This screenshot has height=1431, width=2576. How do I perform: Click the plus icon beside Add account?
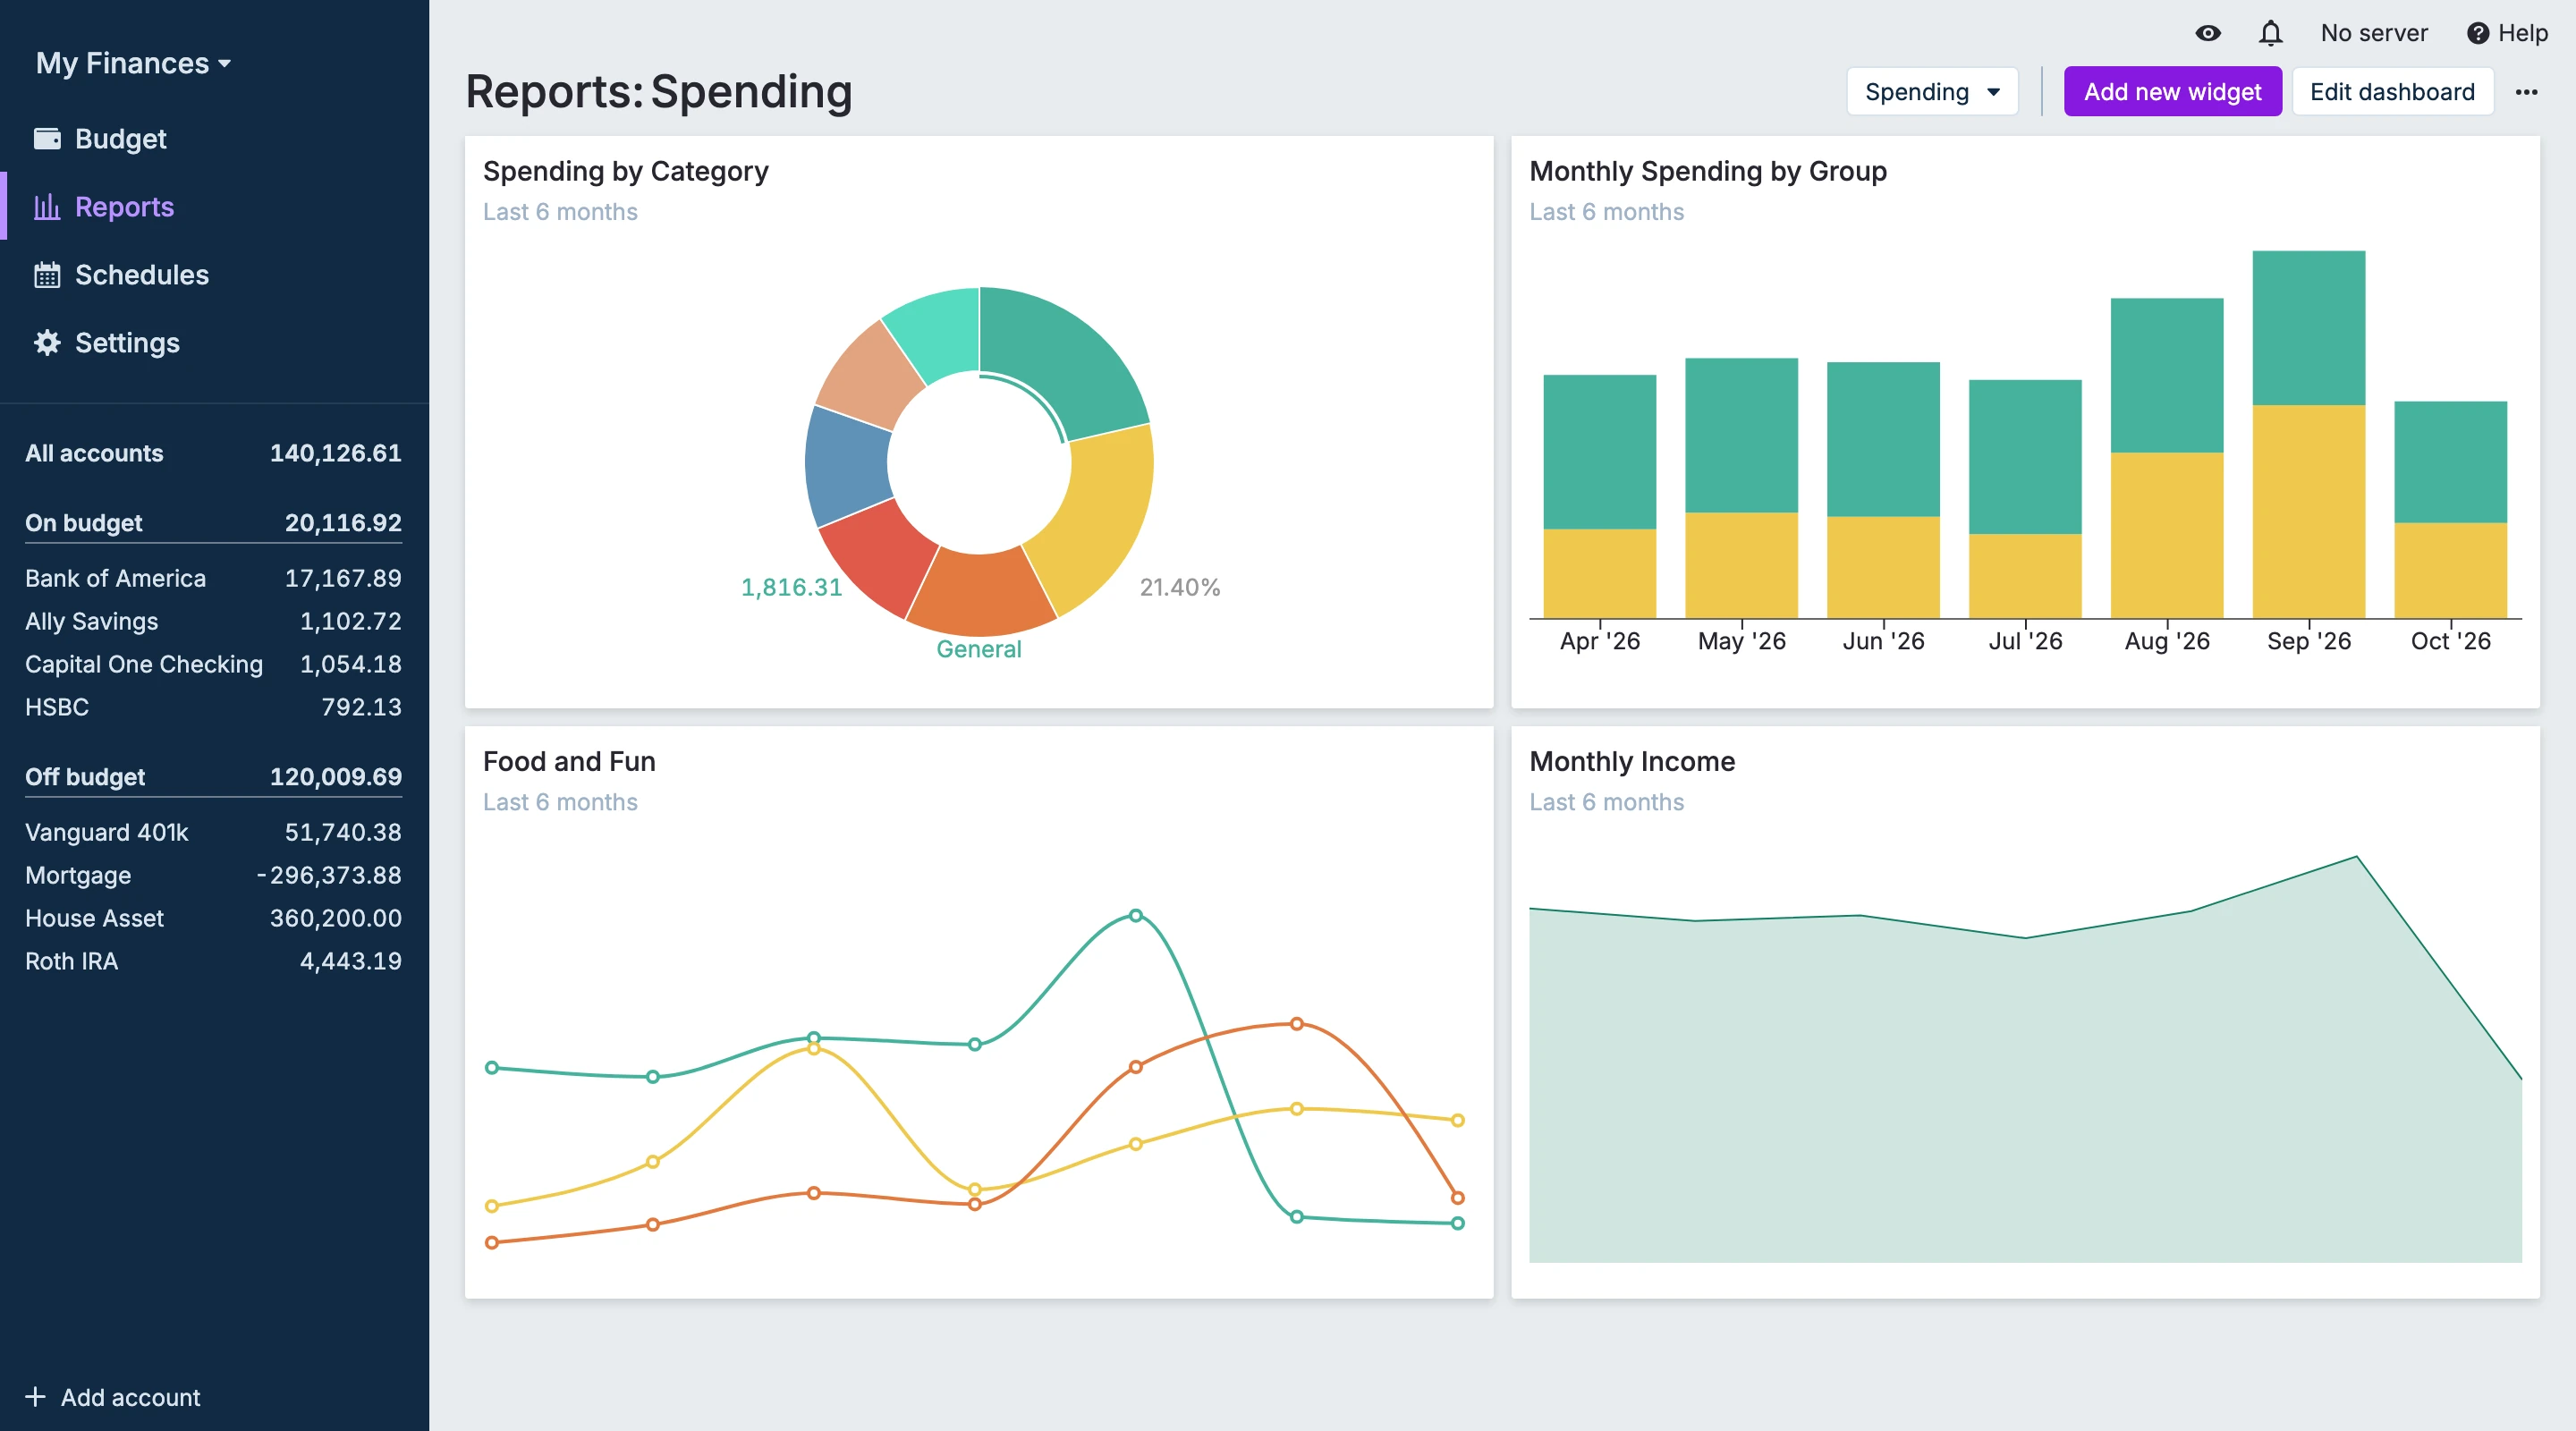[35, 1396]
